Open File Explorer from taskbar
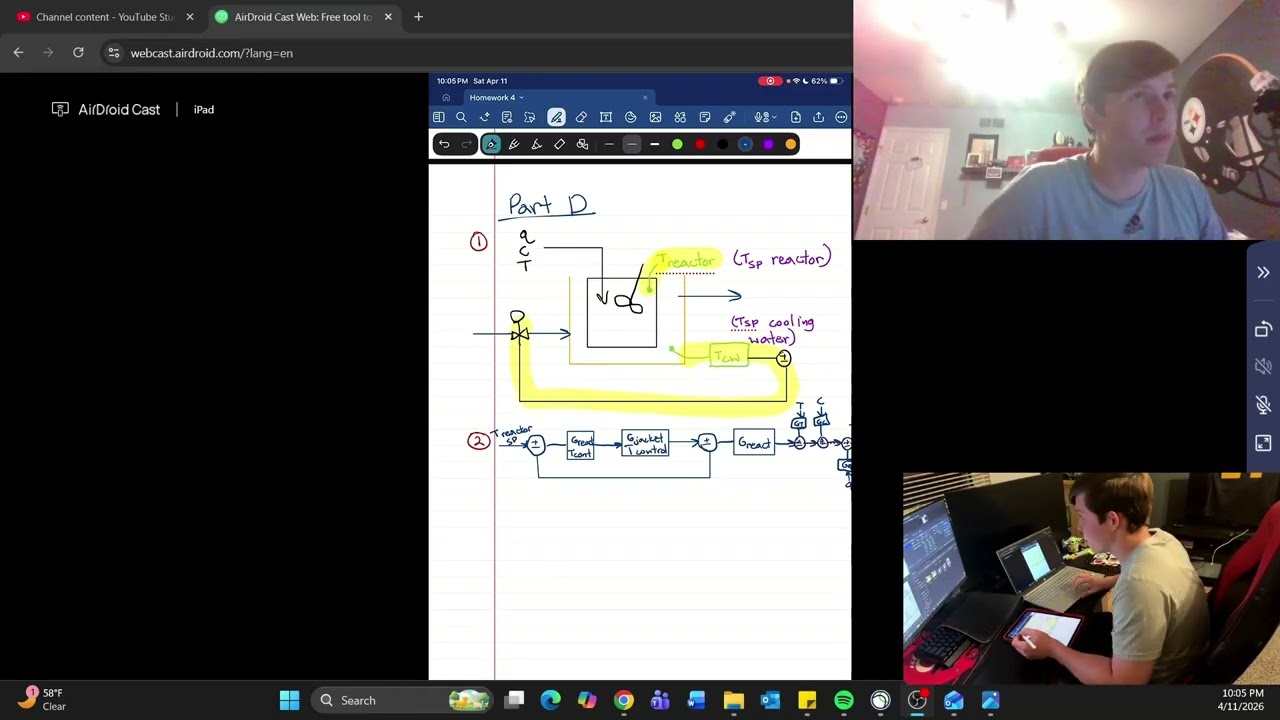This screenshot has width=1280, height=720. tap(733, 700)
